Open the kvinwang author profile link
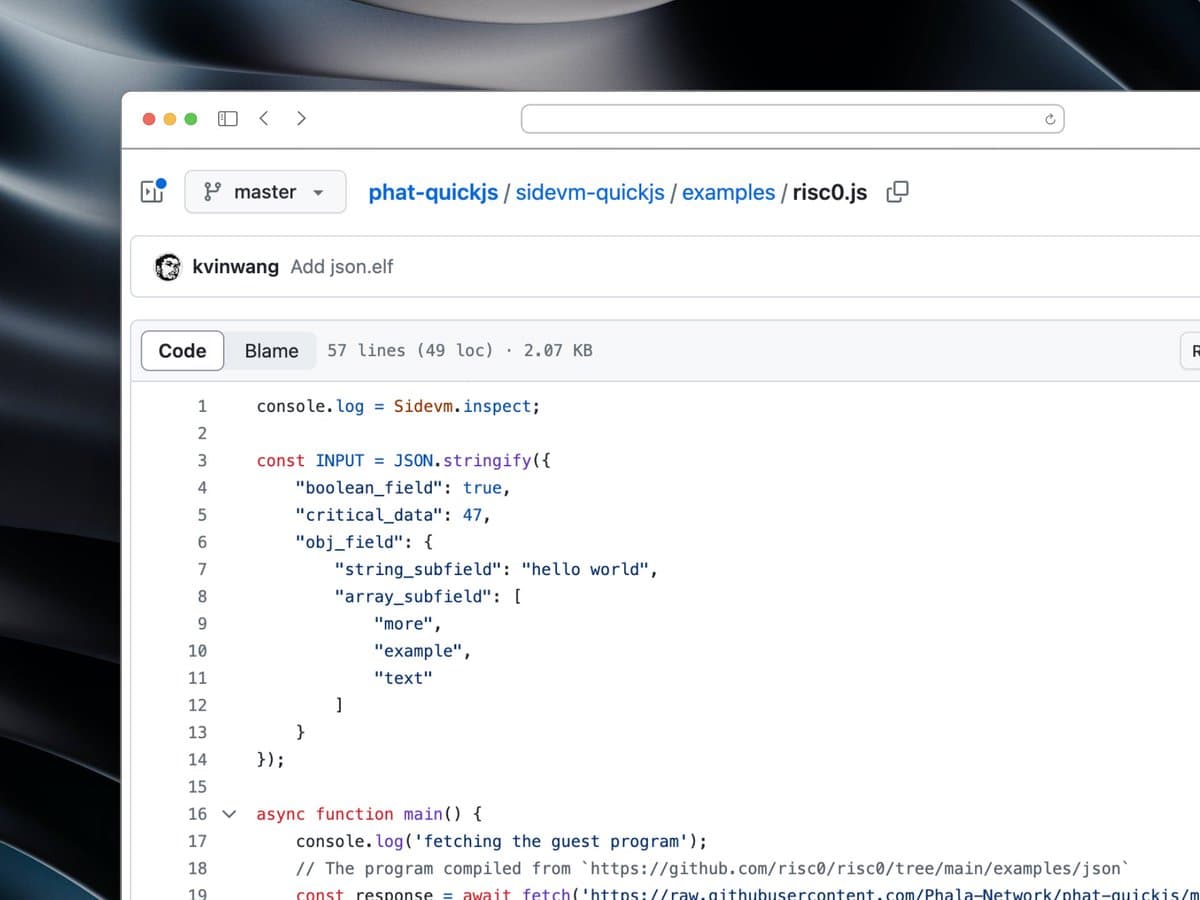The image size is (1200, 900). point(235,267)
